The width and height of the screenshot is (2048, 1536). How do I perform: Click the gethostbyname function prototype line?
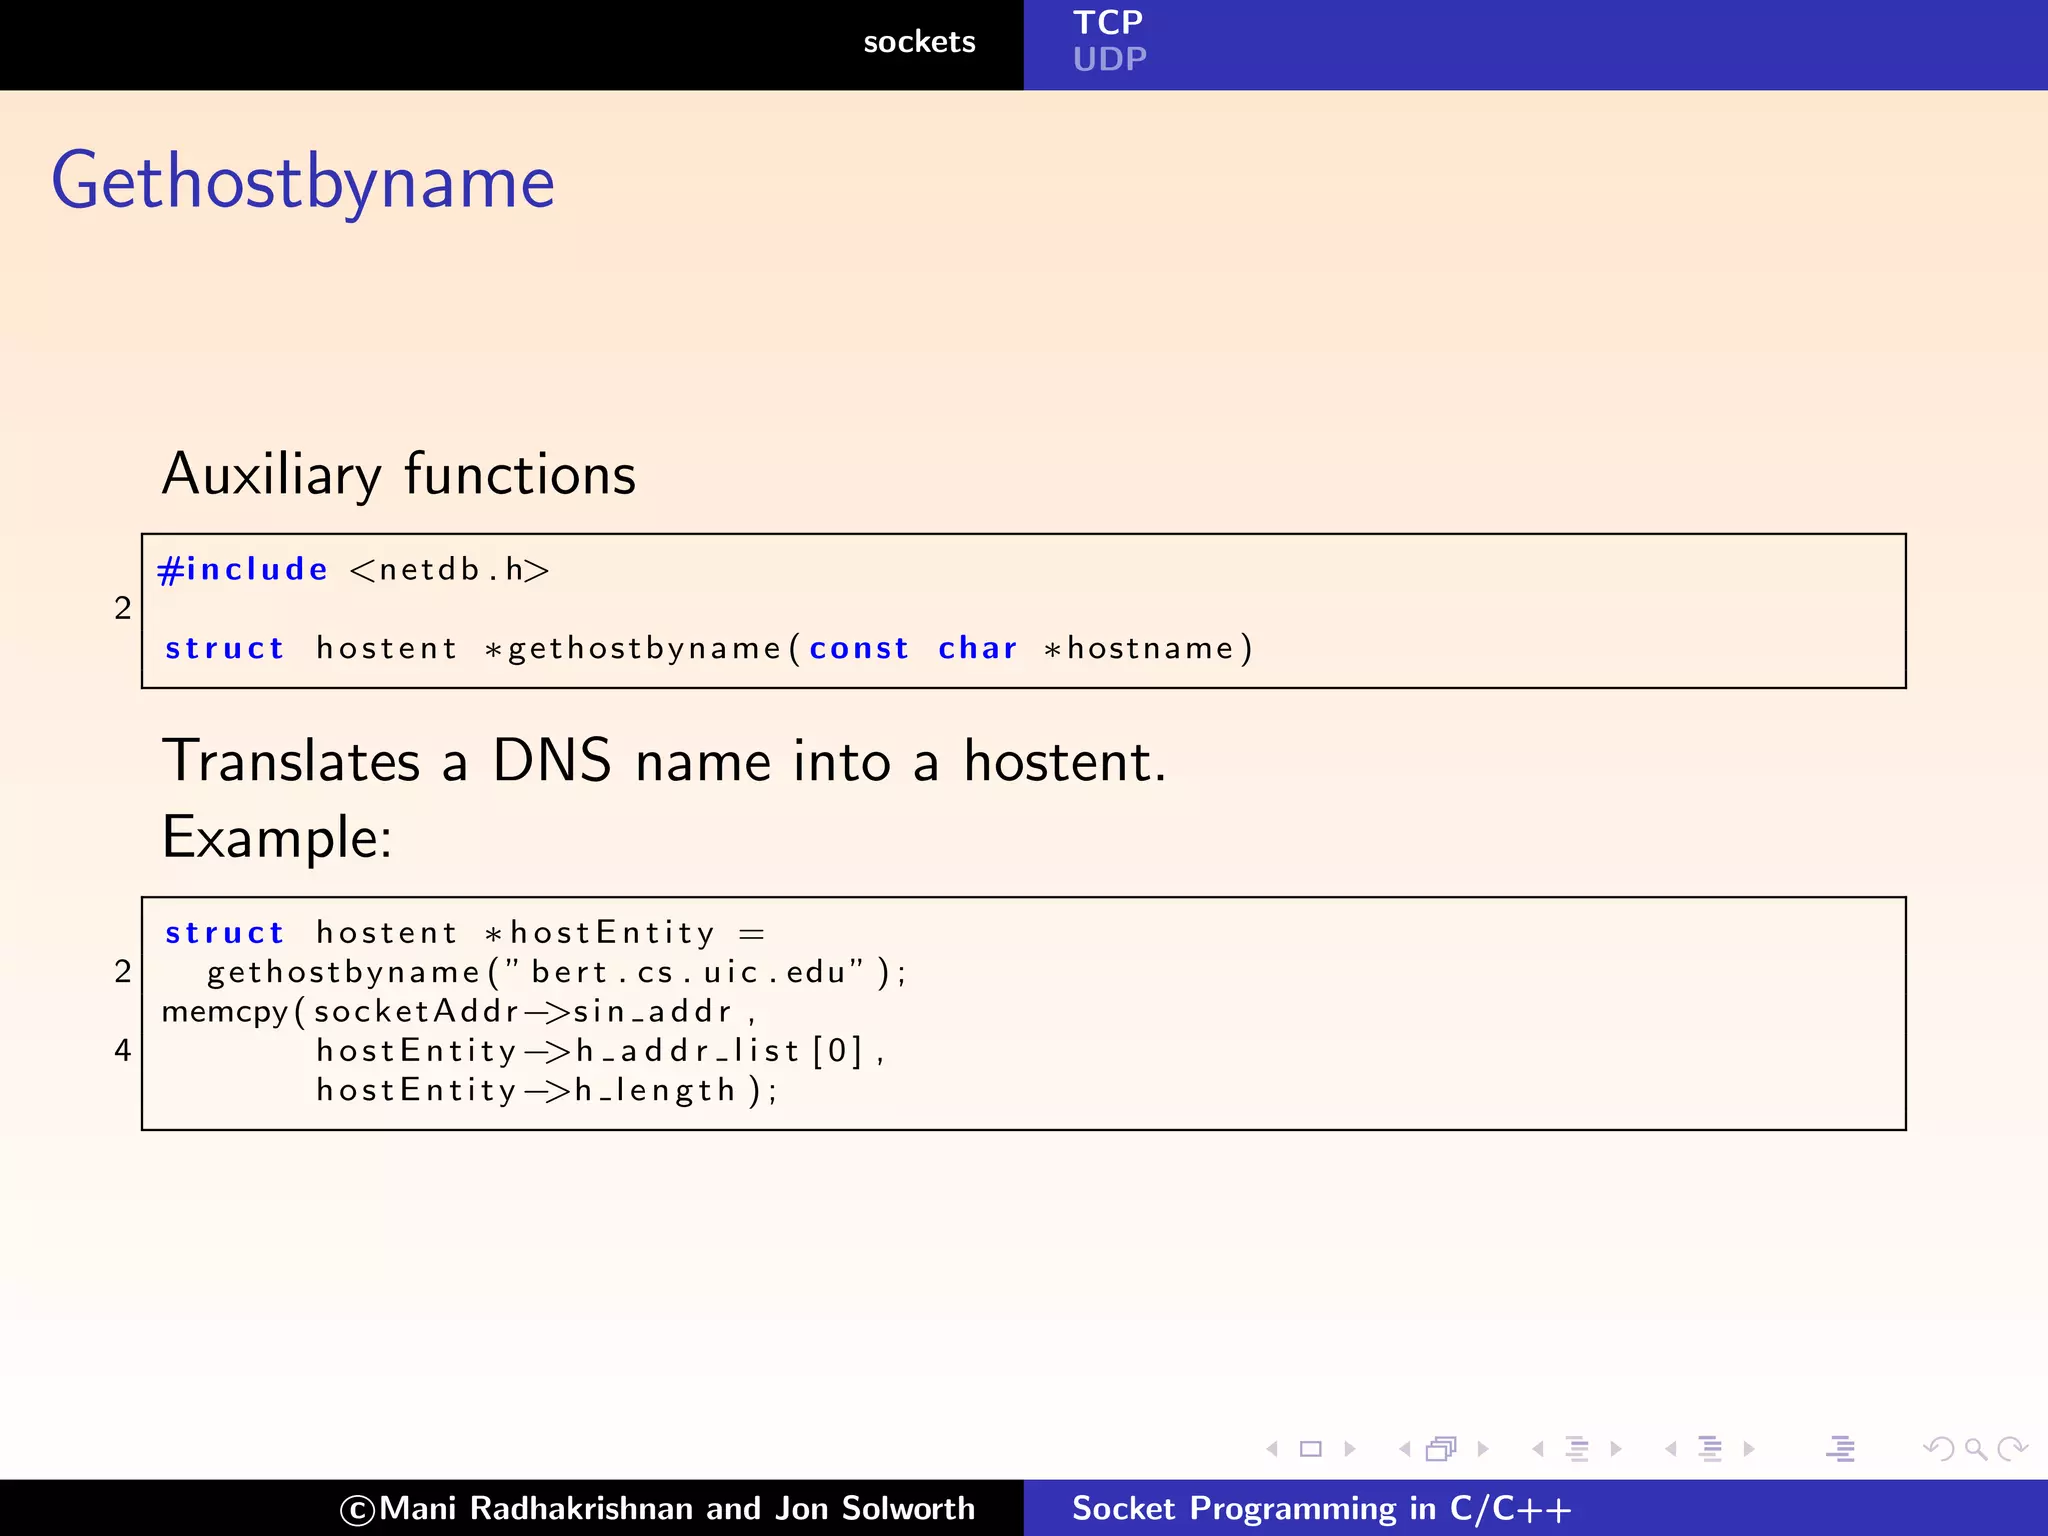click(x=709, y=649)
